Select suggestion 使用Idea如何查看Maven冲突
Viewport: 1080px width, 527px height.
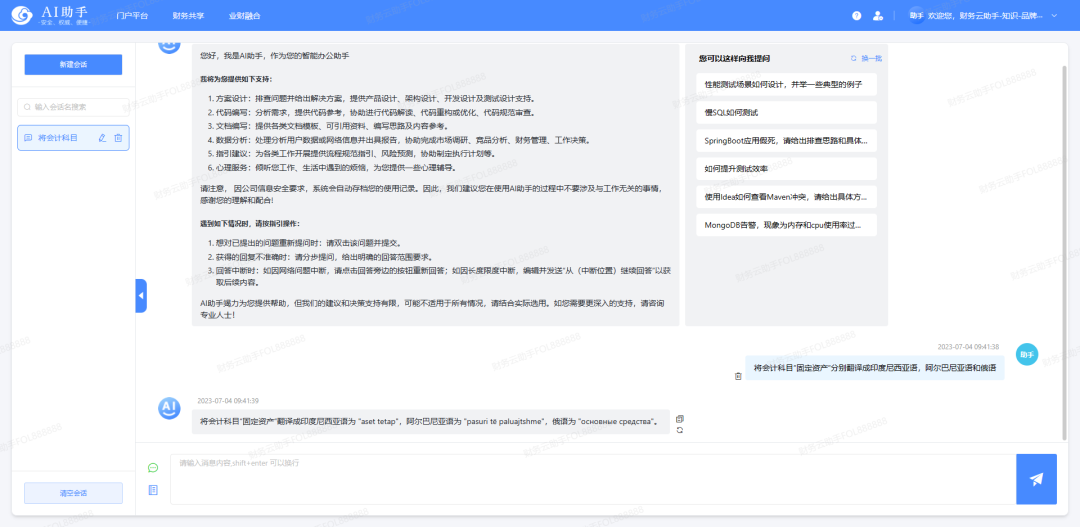pos(786,196)
